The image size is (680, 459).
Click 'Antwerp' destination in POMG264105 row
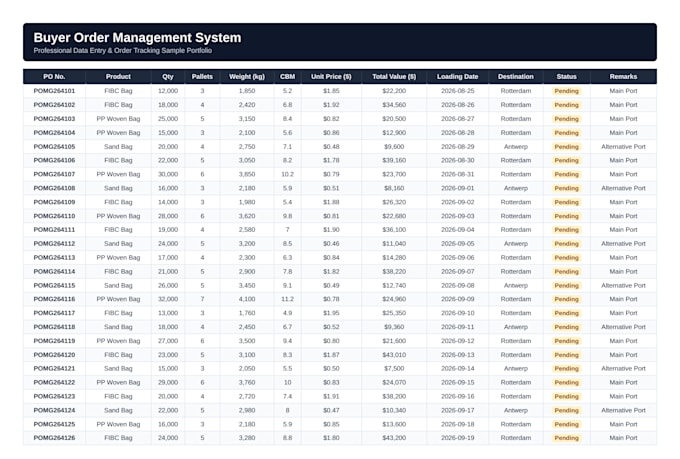coord(516,146)
